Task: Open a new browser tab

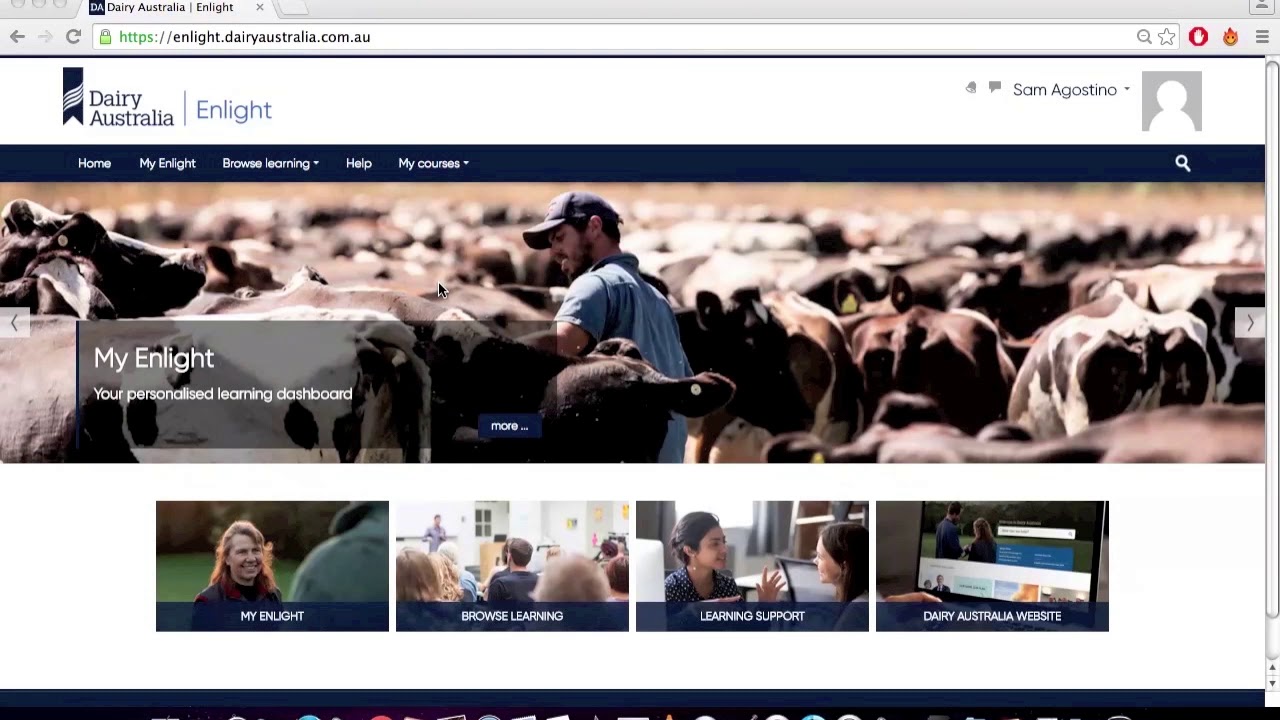Action: click(293, 7)
